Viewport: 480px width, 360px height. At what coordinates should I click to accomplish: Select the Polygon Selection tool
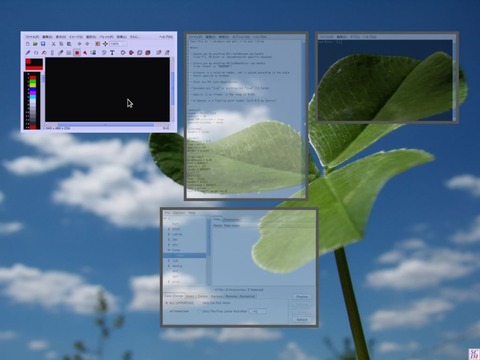point(85,53)
